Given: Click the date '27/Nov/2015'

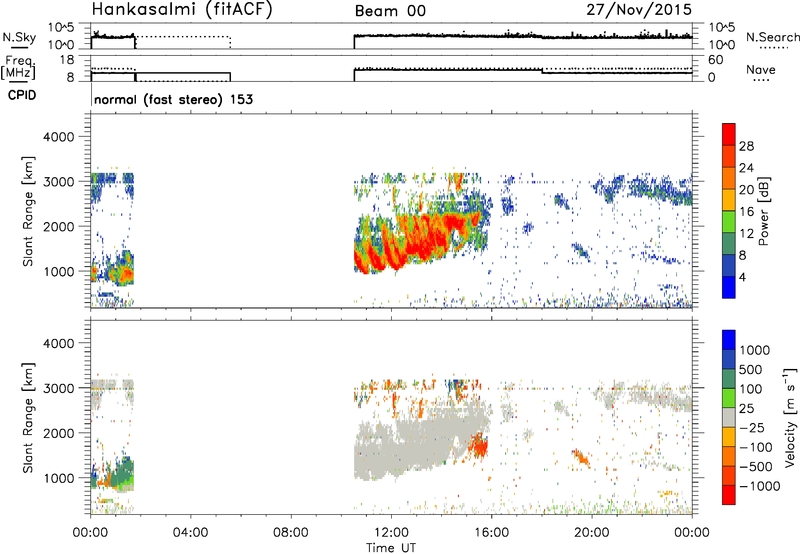Looking at the screenshot, I should (639, 9).
